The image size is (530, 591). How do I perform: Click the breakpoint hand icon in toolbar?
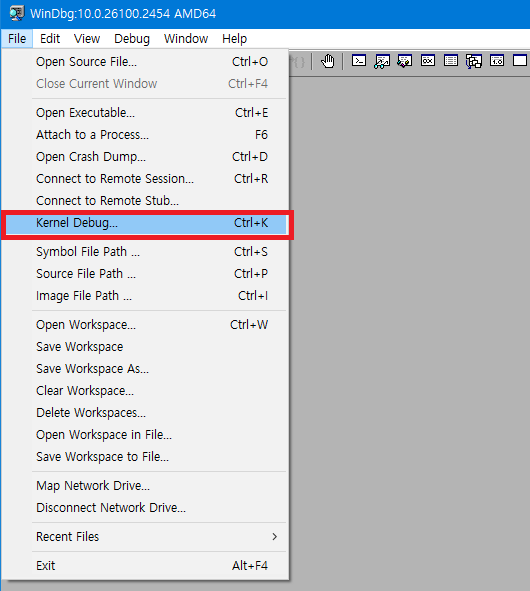328,61
